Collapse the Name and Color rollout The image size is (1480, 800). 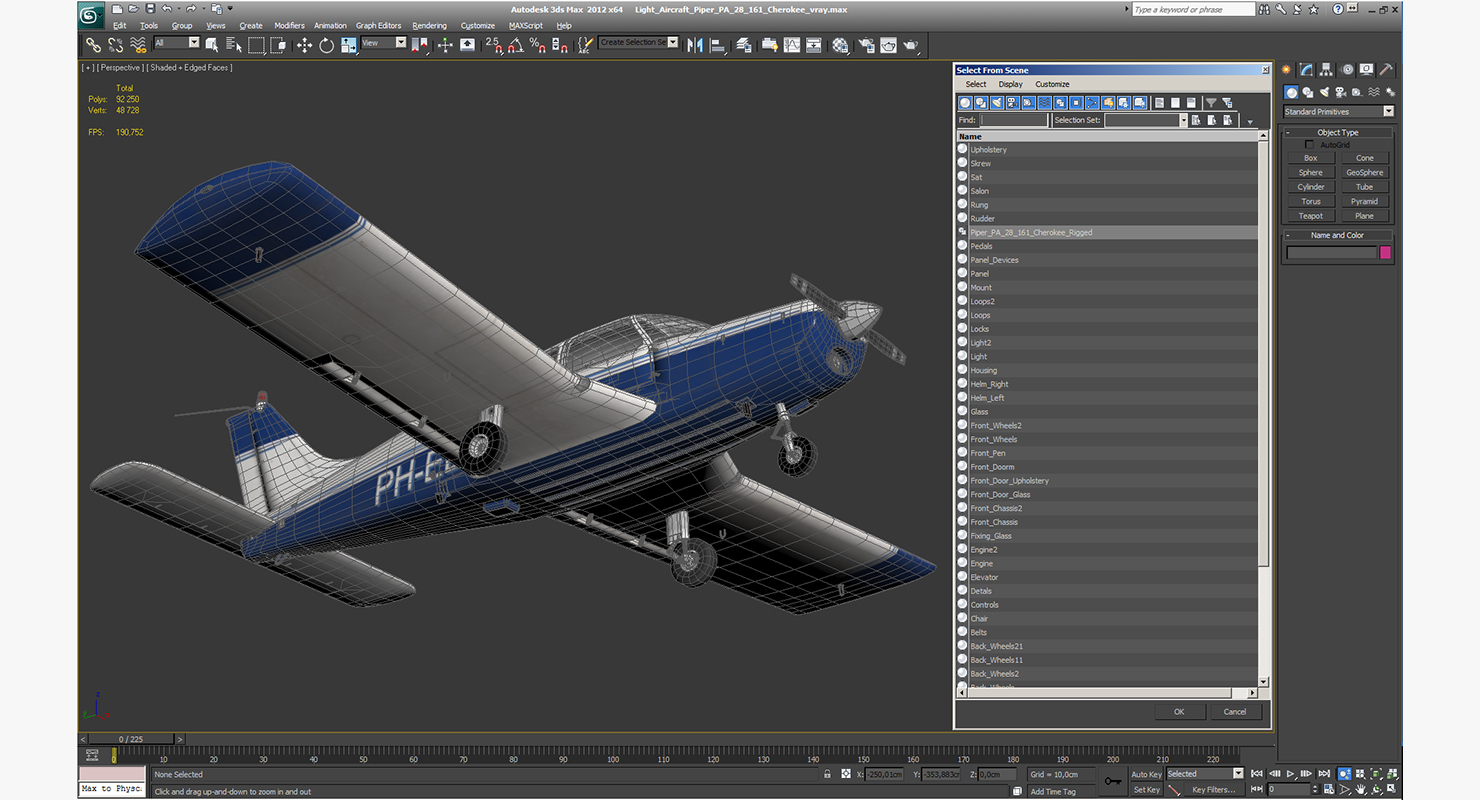tap(1337, 235)
